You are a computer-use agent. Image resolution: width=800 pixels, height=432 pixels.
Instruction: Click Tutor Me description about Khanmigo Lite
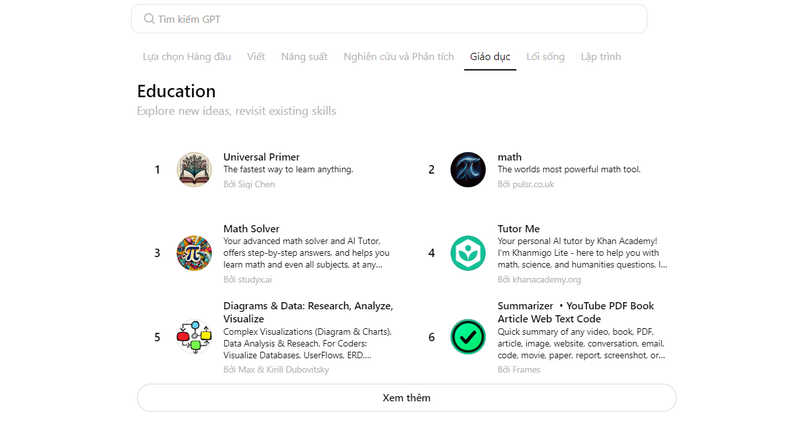pyautogui.click(x=582, y=253)
